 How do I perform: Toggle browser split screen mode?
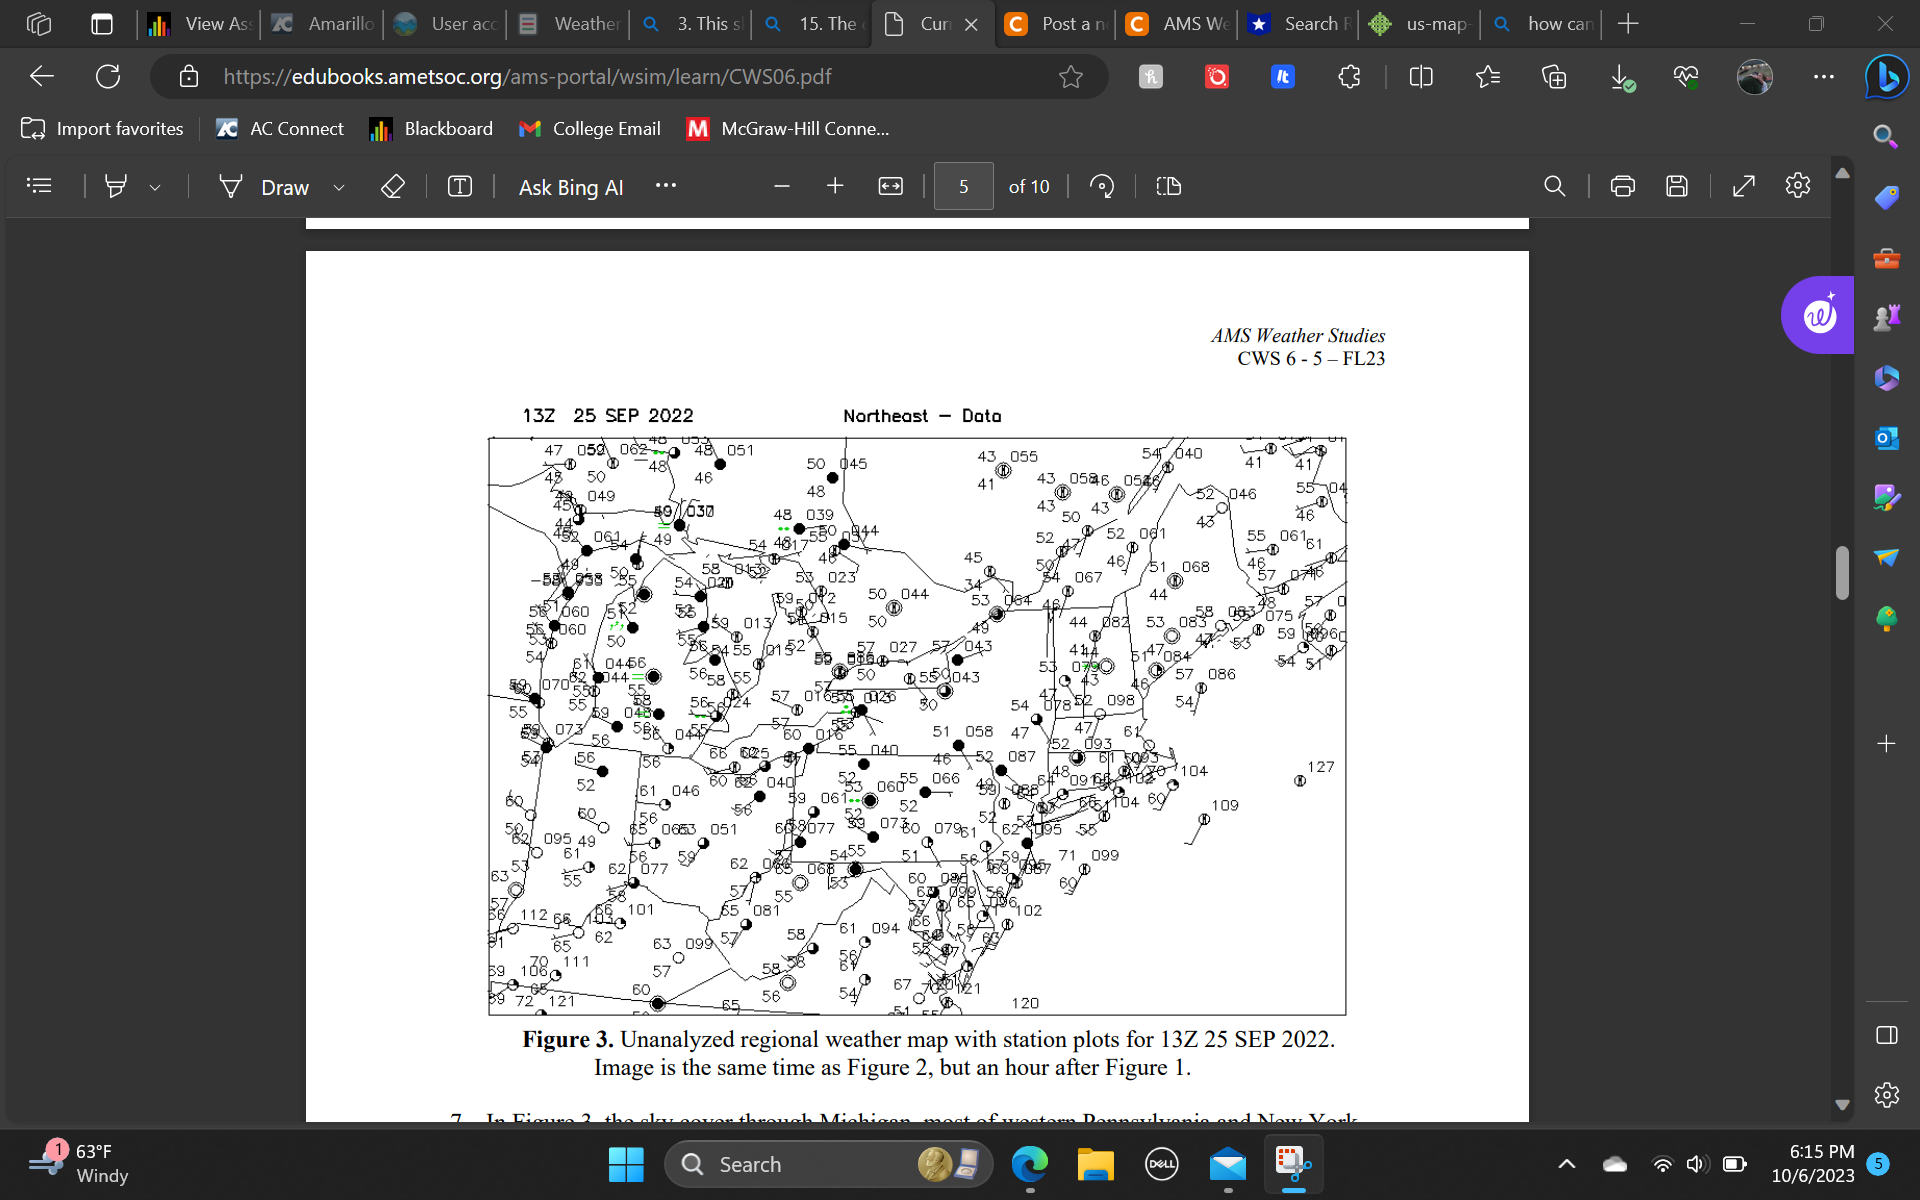(1420, 76)
